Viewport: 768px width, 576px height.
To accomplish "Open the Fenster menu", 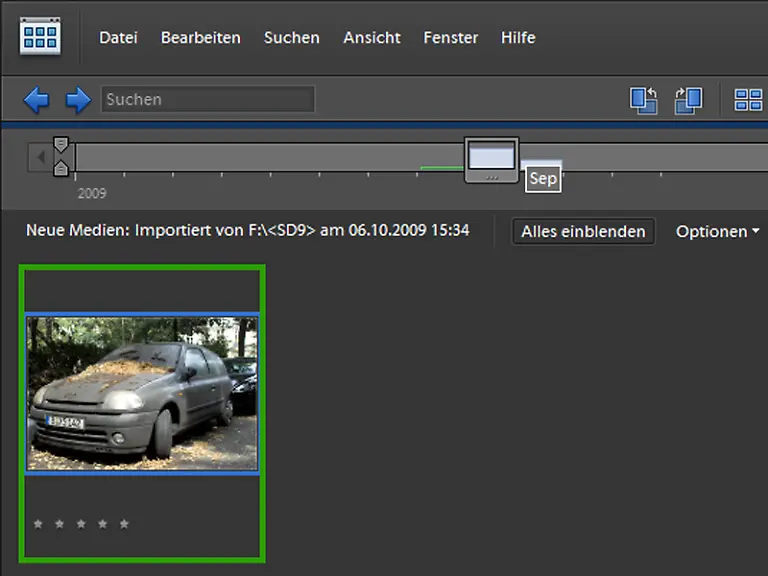I will (x=451, y=38).
